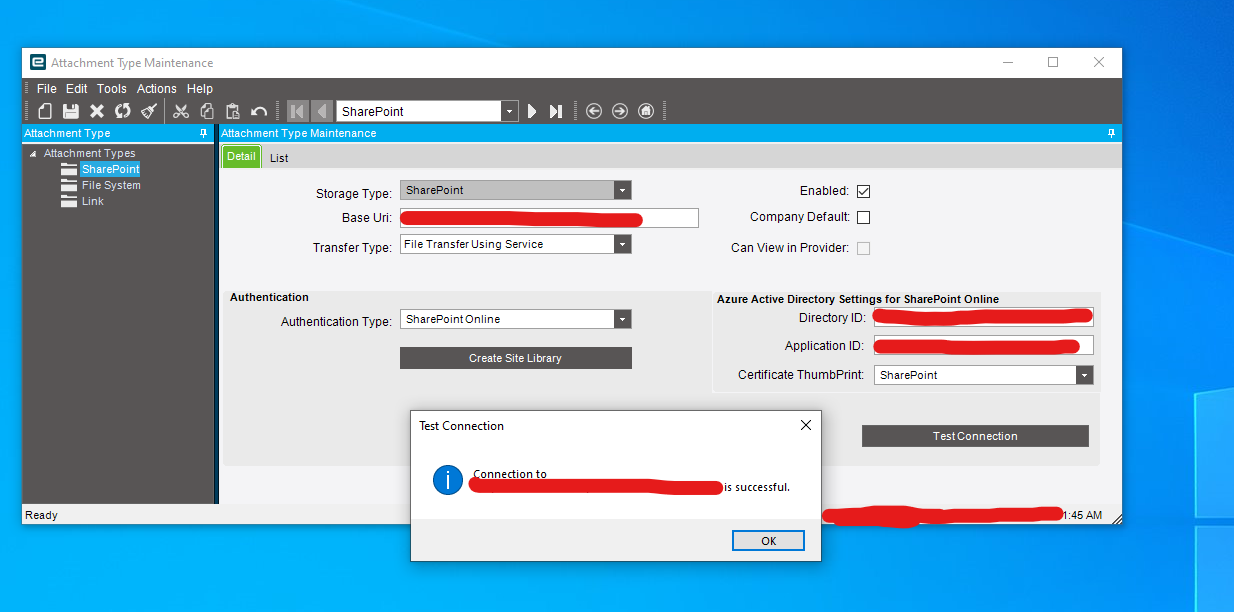Open the Transfer Type dropdown
1234x612 pixels.
point(623,244)
